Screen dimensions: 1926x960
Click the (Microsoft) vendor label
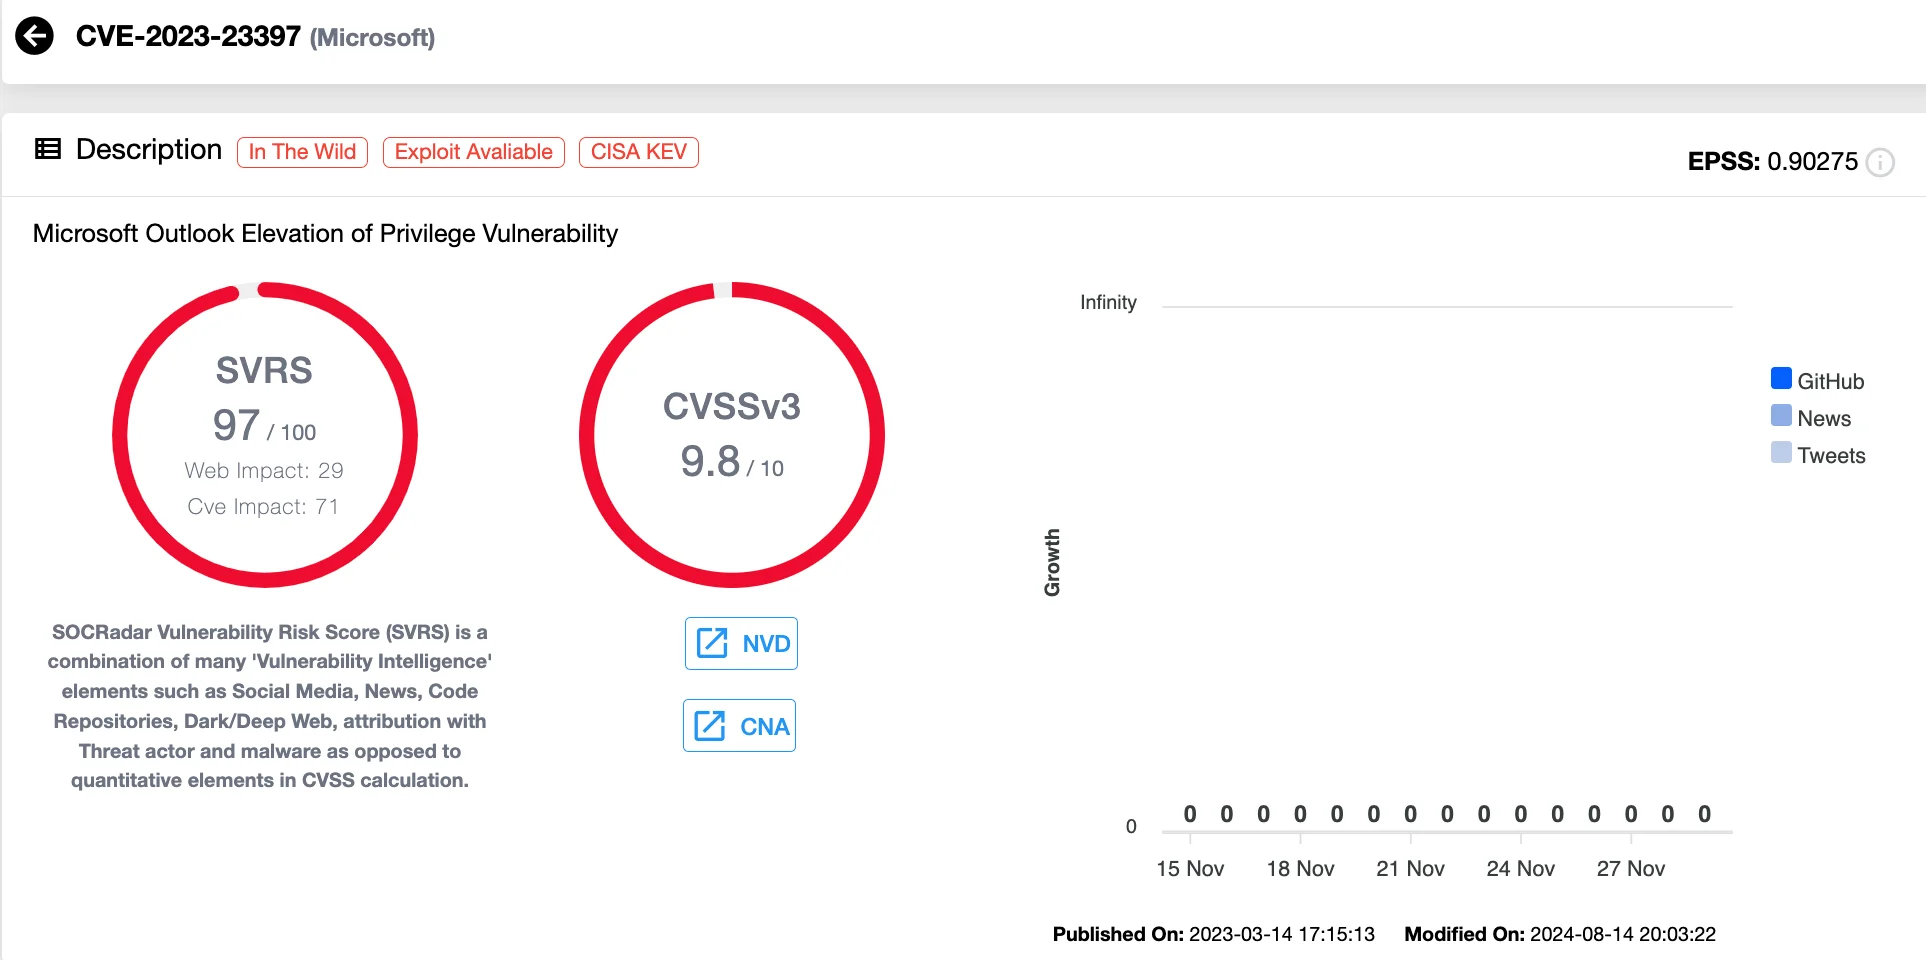pyautogui.click(x=372, y=38)
